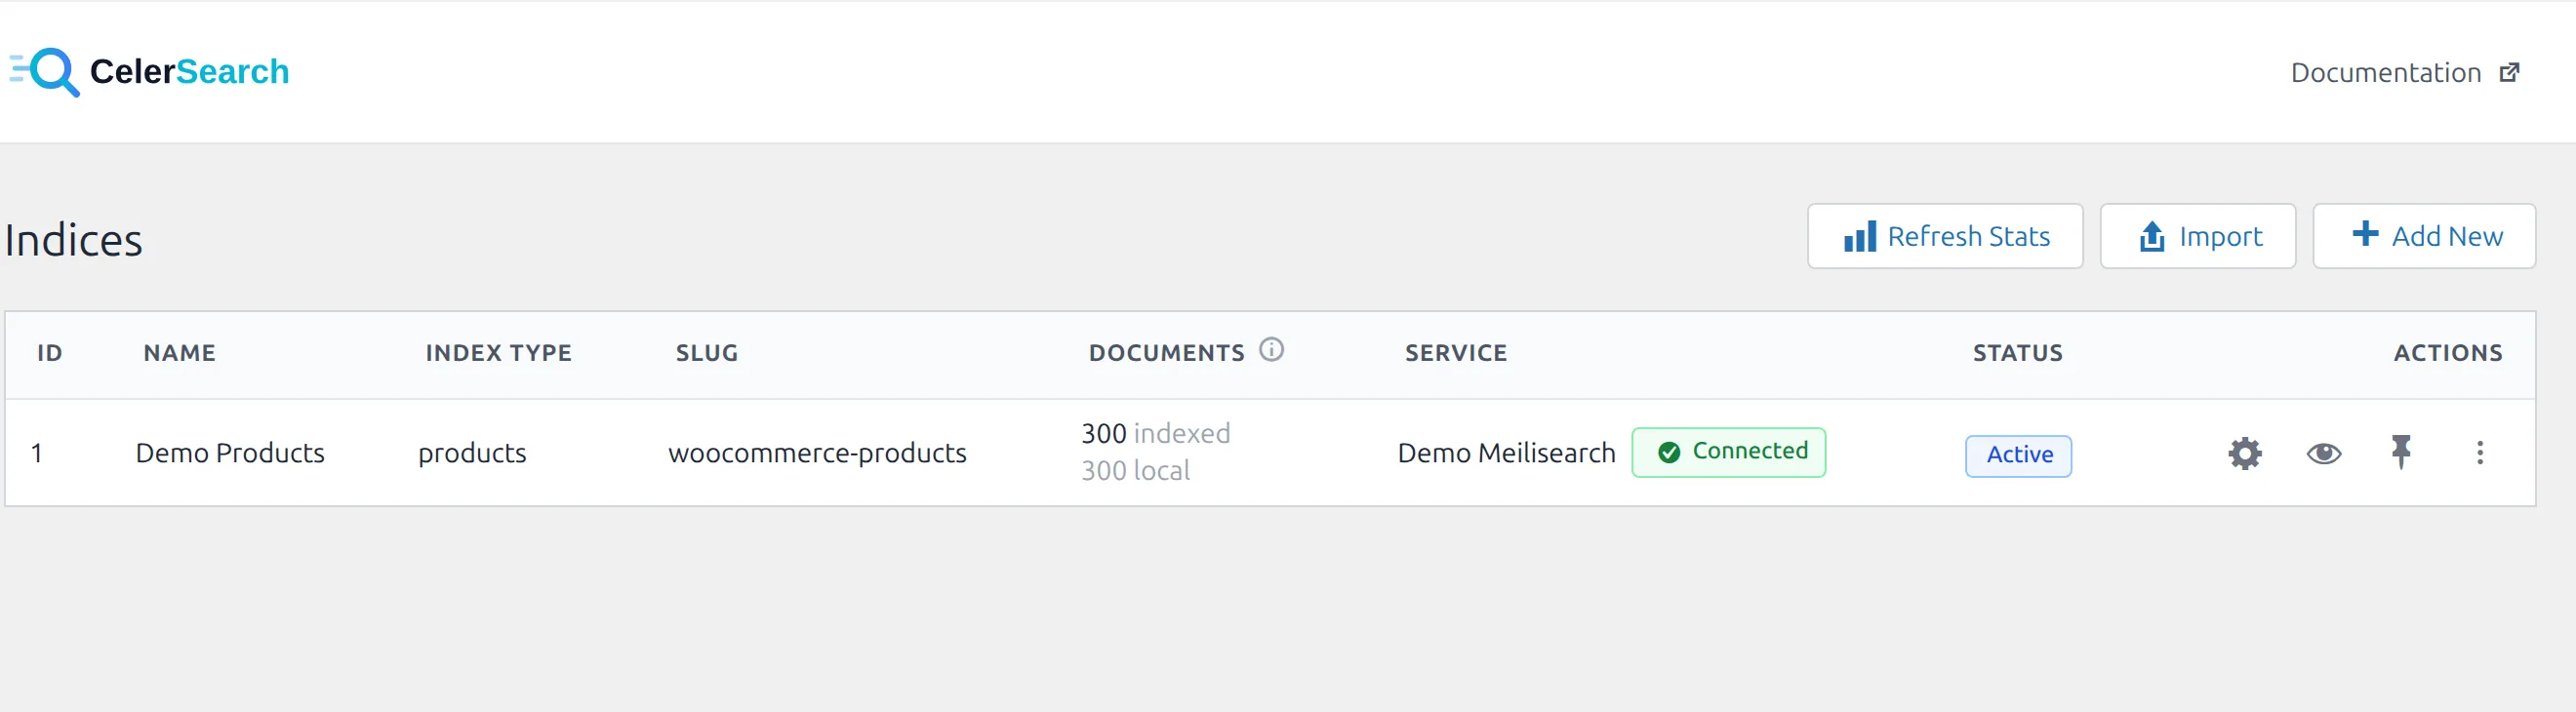
Task: Click the '300 local' document count
Action: (x=1135, y=471)
